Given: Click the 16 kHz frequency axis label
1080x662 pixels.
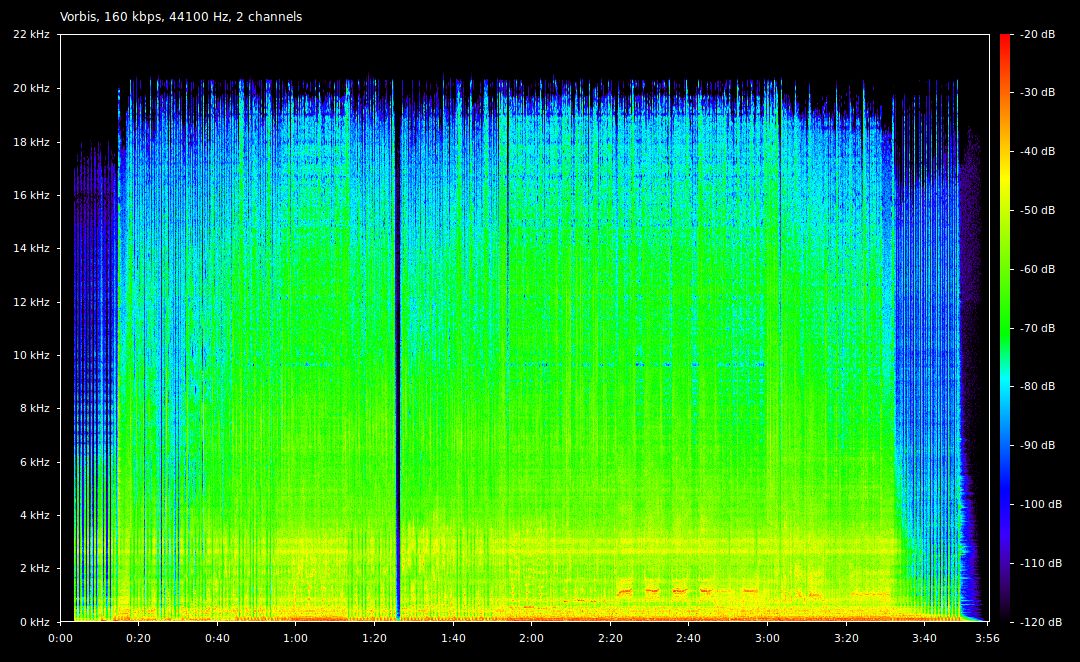Looking at the screenshot, I should [x=31, y=195].
